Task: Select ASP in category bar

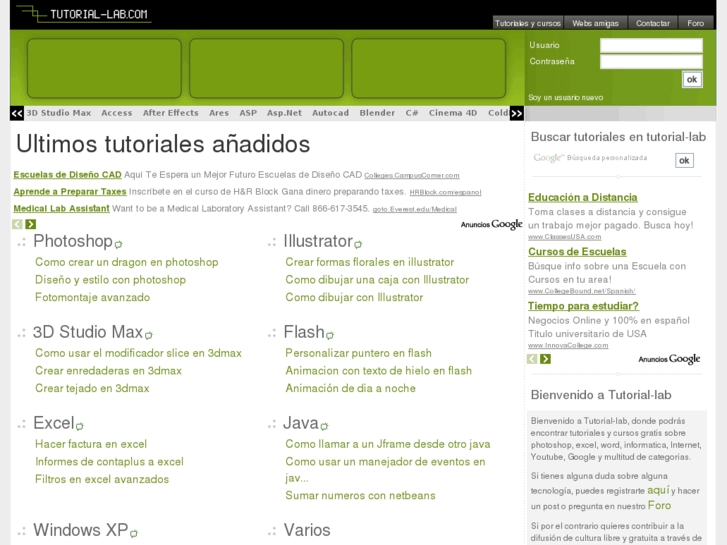Action: (248, 113)
